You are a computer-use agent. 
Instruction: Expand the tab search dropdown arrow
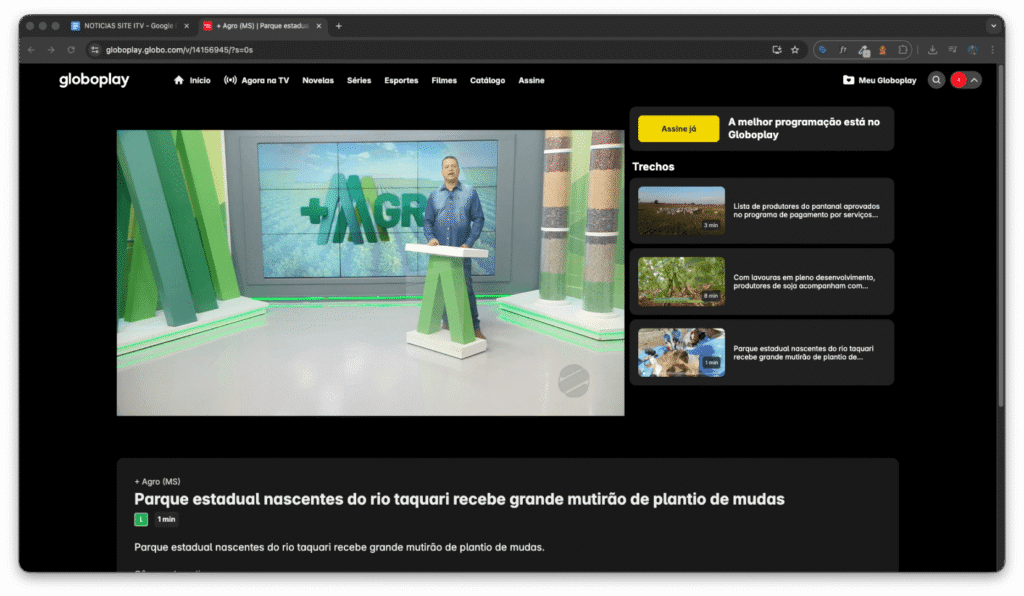[993, 26]
